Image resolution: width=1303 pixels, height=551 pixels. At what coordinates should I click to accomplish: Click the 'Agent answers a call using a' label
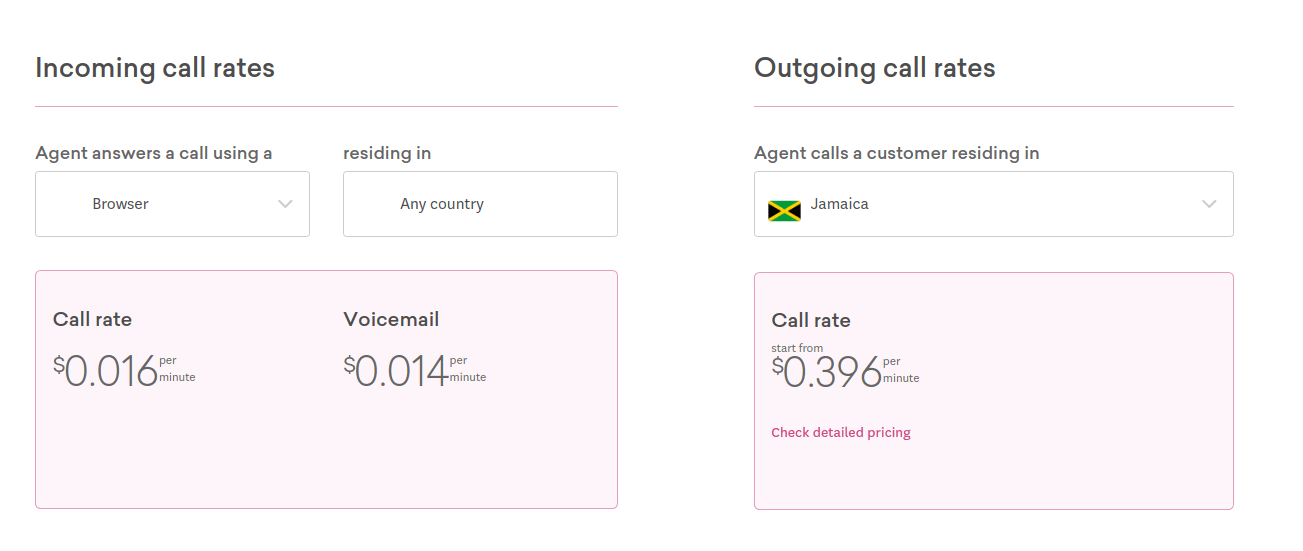pyautogui.click(x=154, y=153)
